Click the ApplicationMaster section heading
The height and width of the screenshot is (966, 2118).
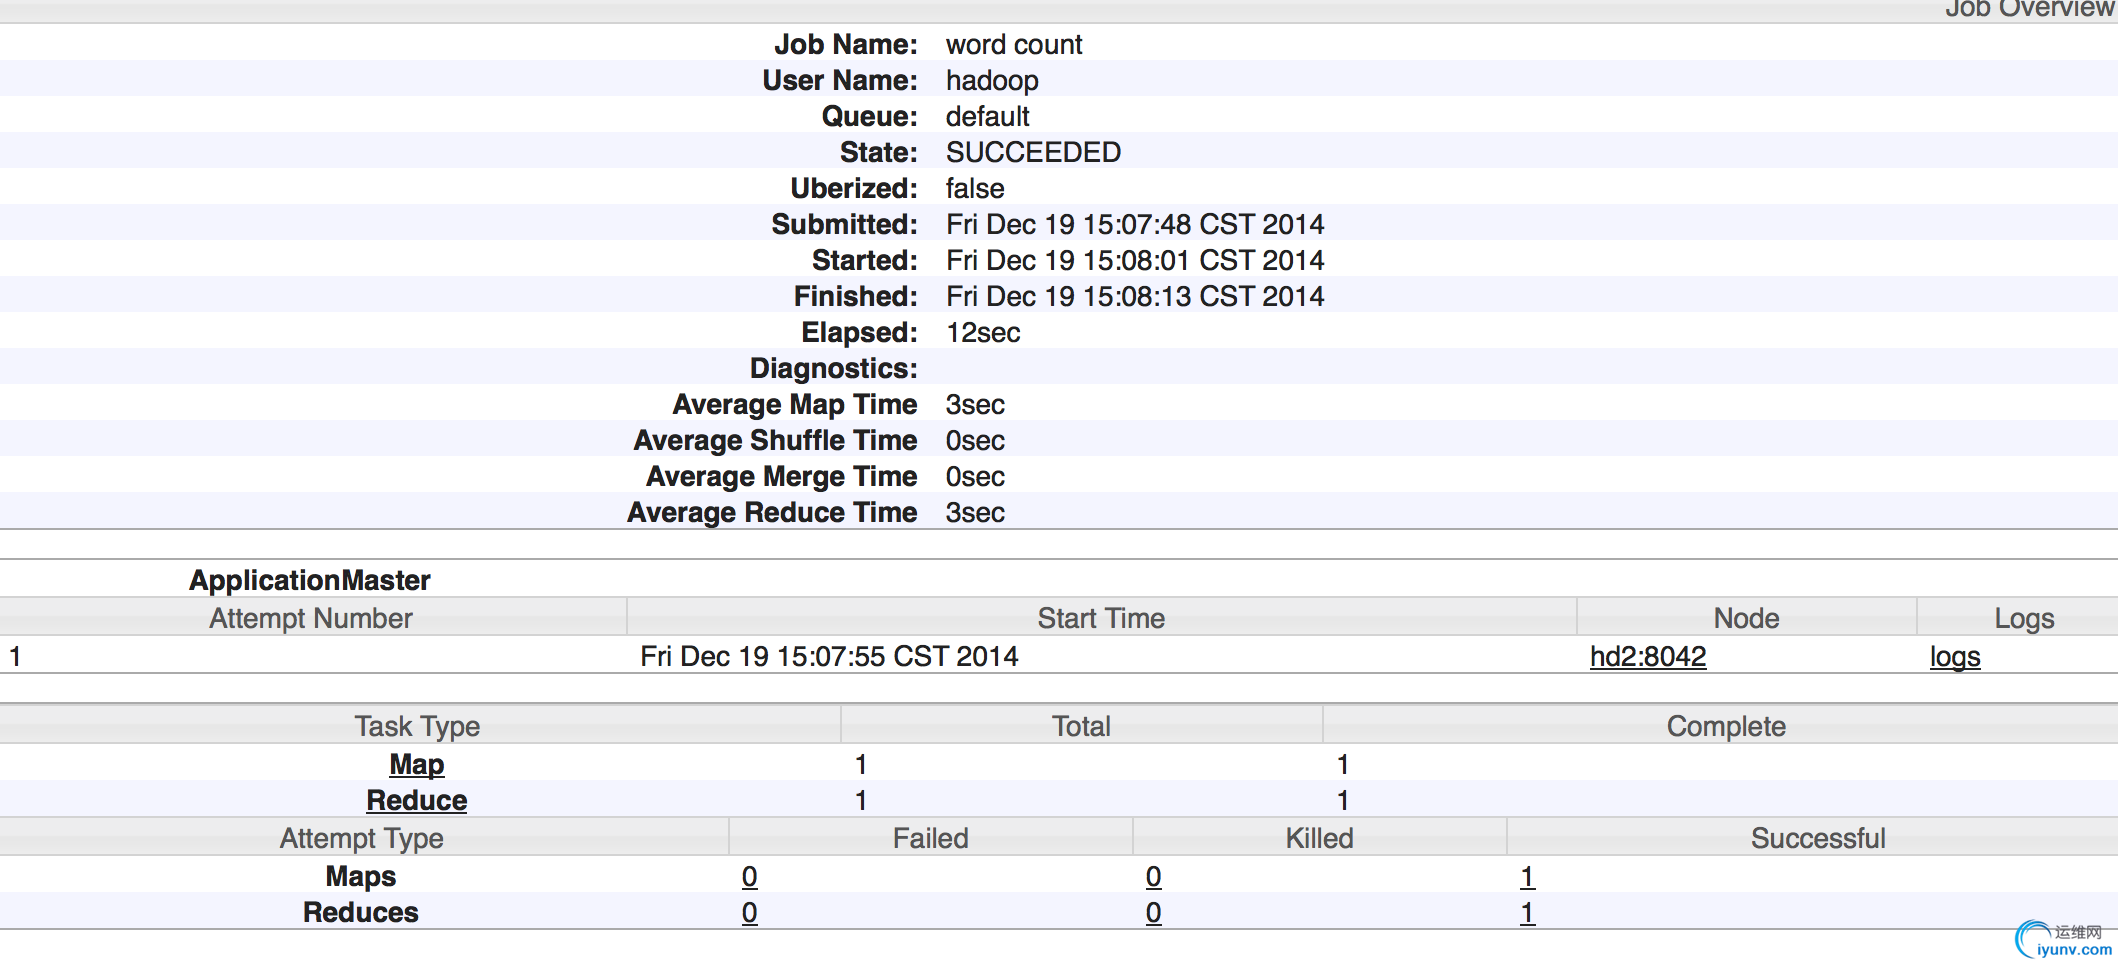point(310,581)
